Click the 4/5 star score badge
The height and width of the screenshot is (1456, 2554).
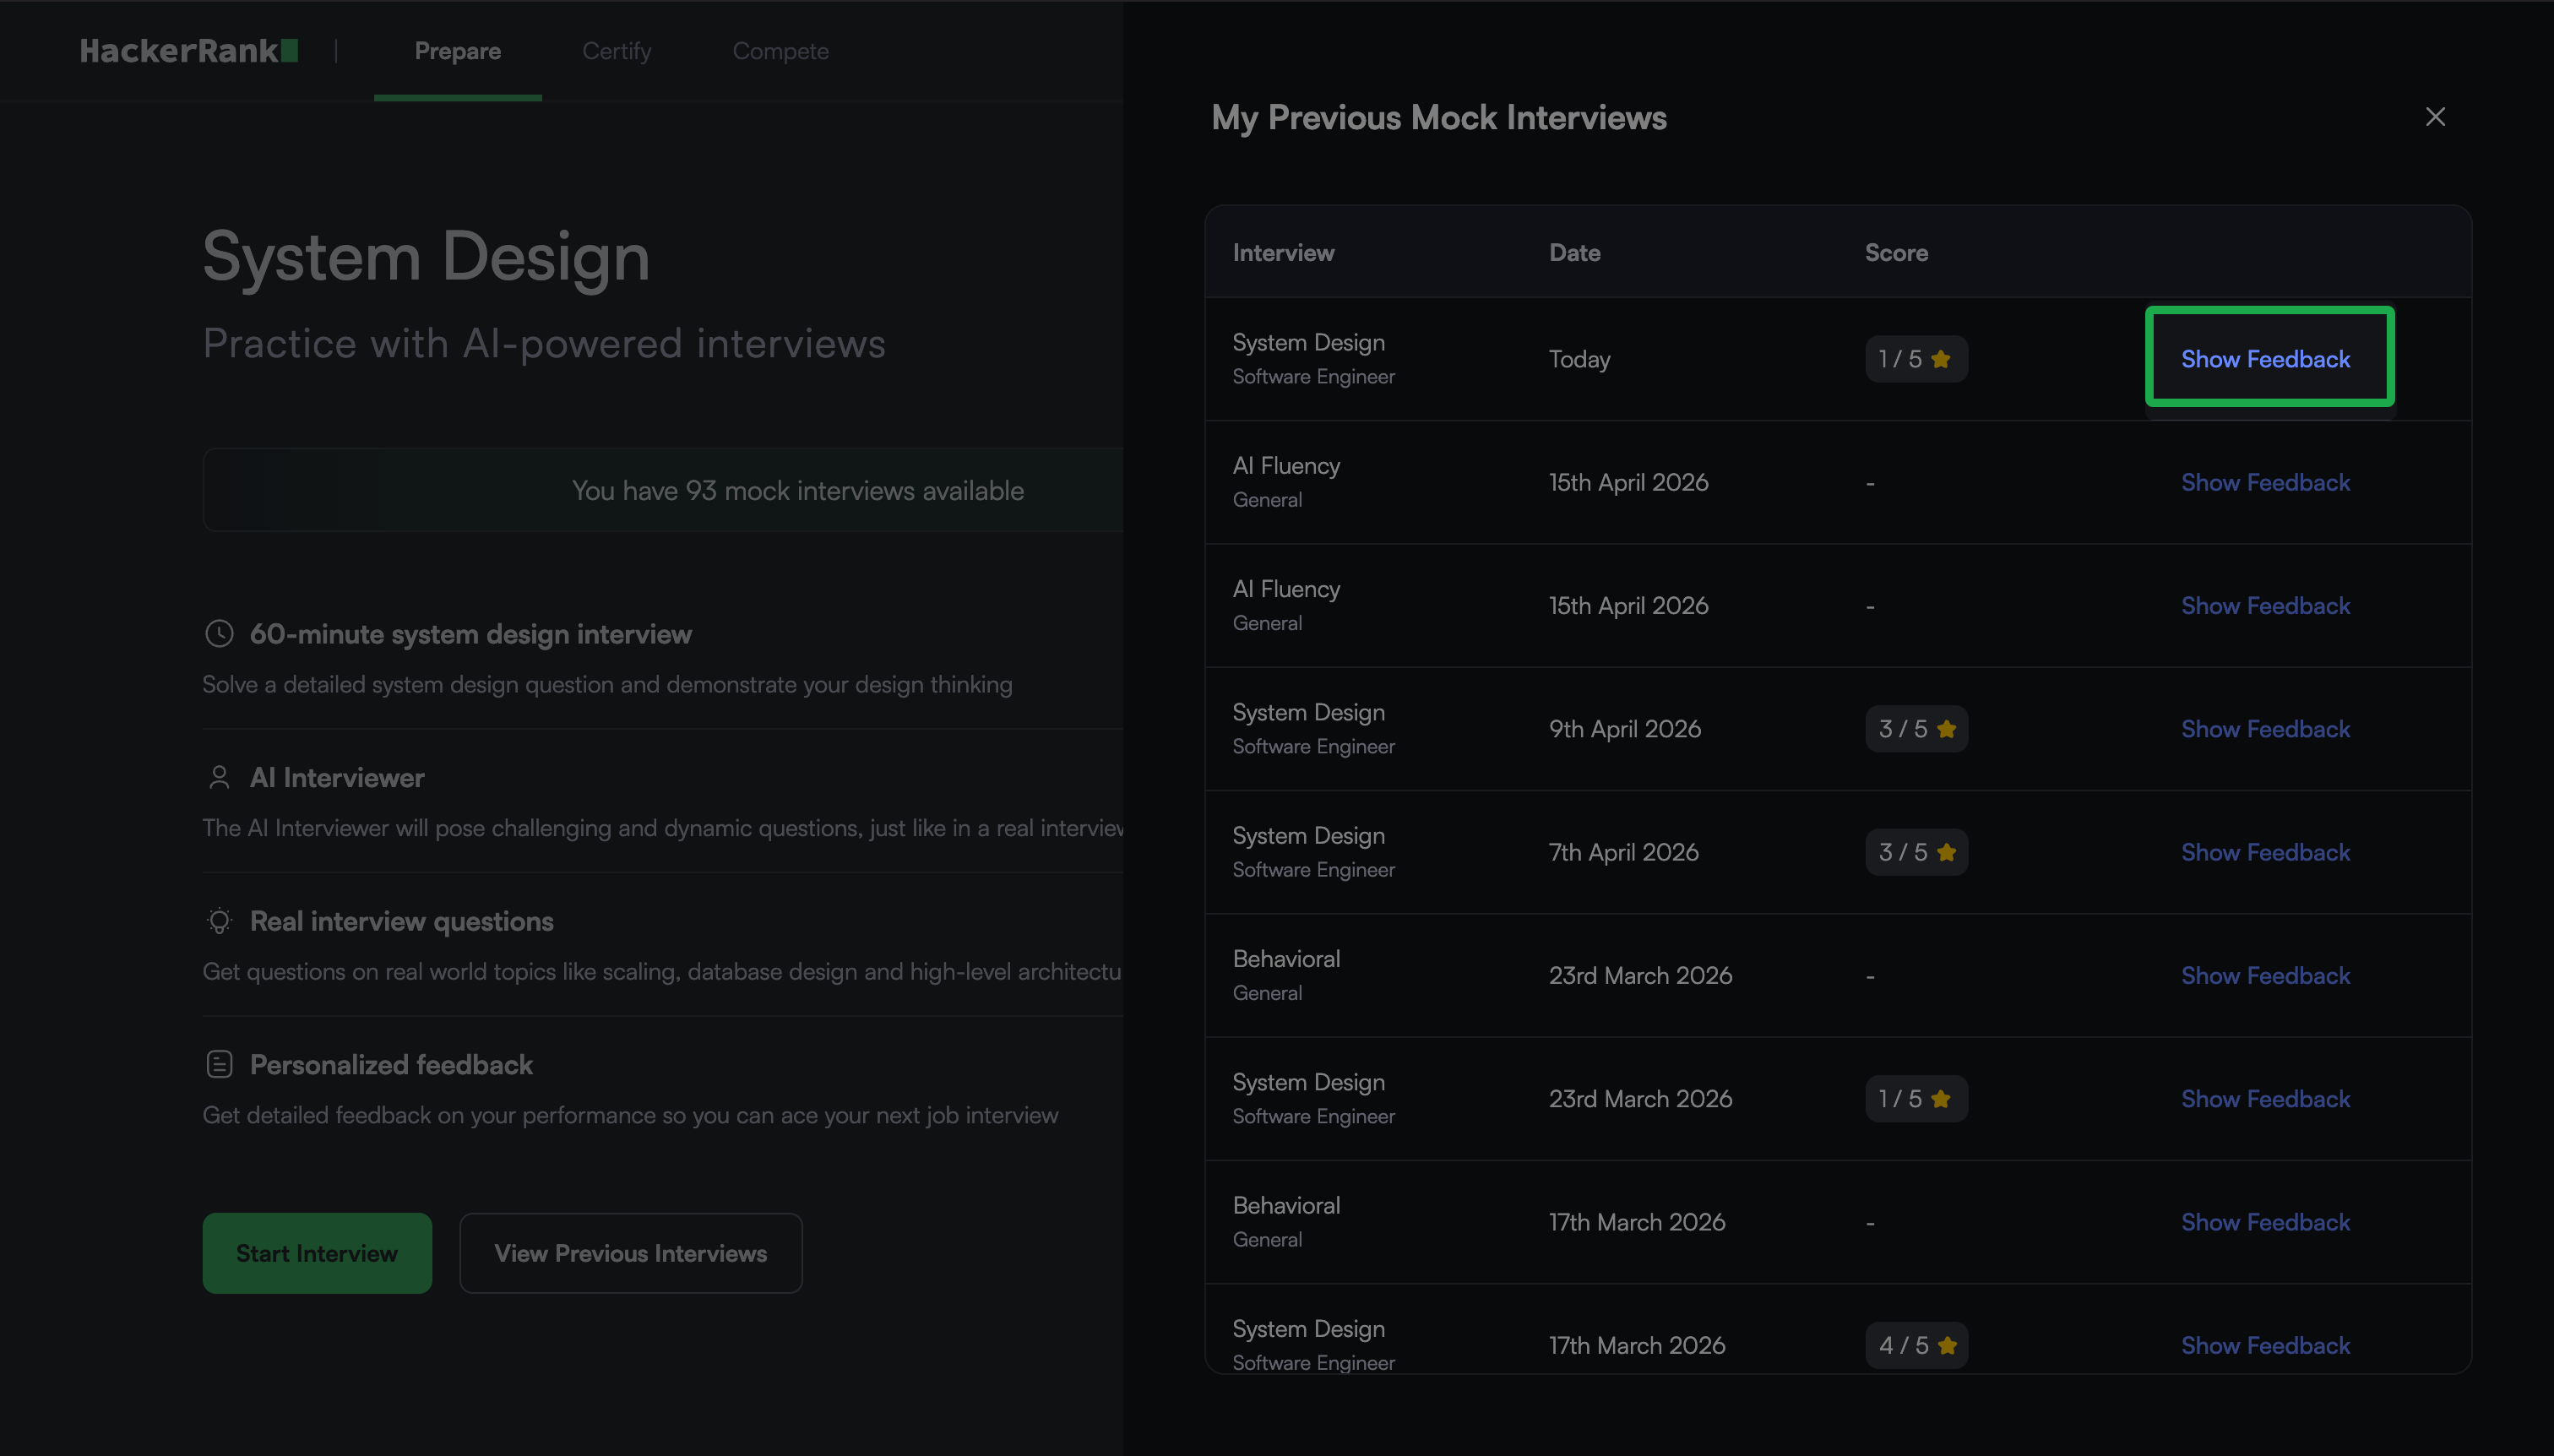click(1916, 1345)
